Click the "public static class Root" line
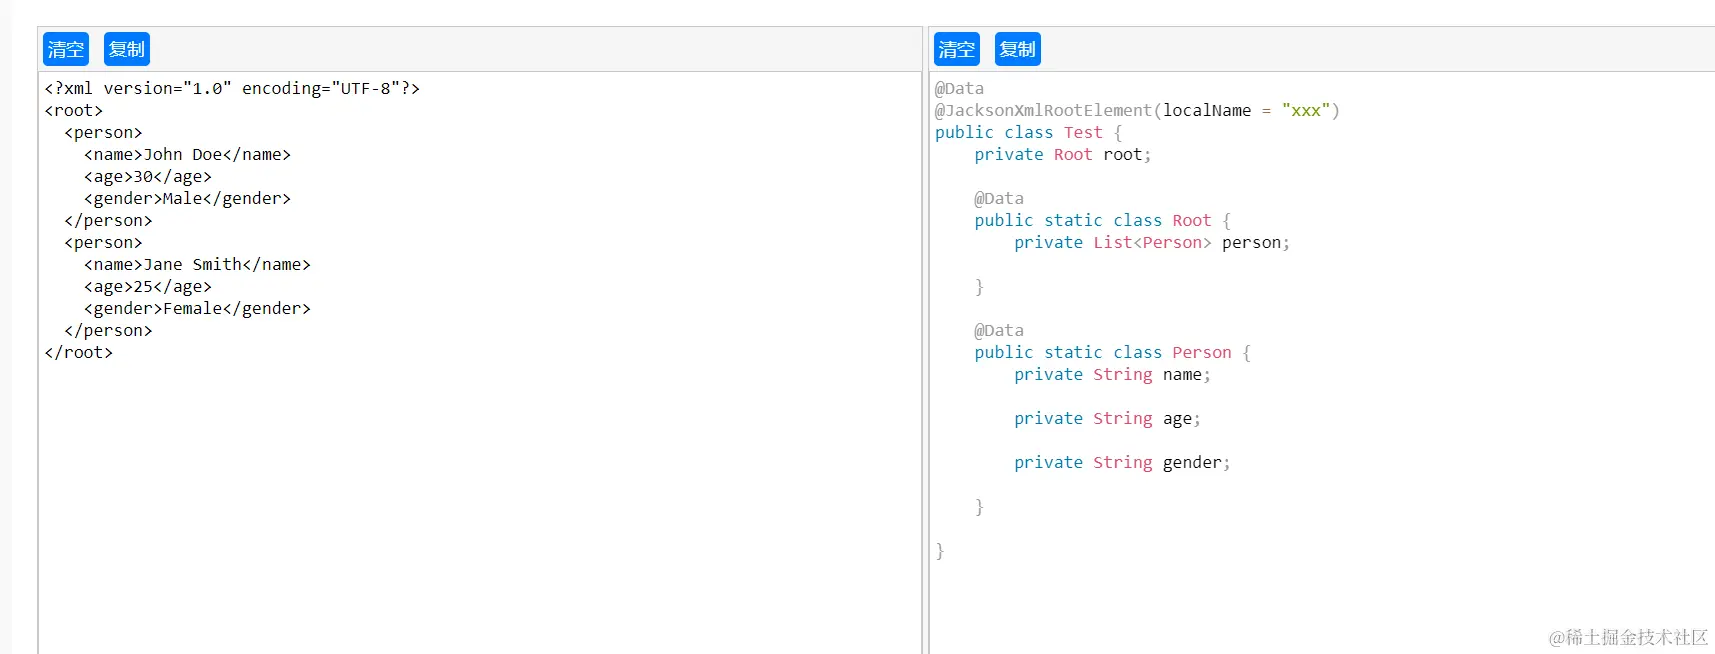 [1103, 220]
